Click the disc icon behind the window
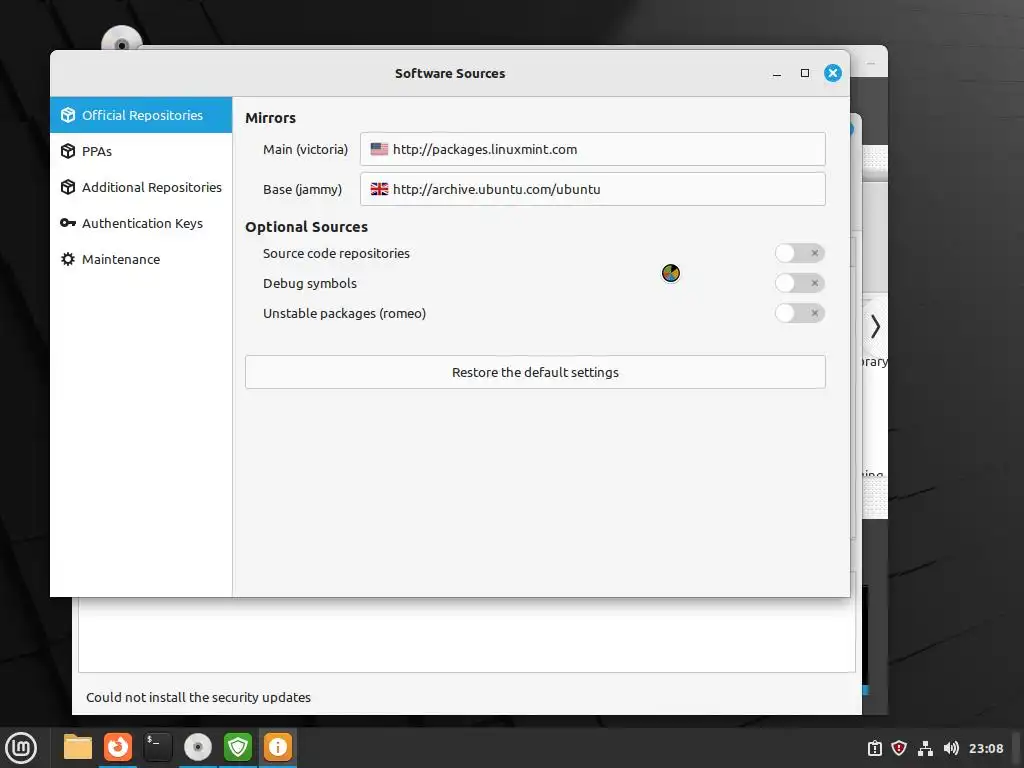 [x=121, y=39]
